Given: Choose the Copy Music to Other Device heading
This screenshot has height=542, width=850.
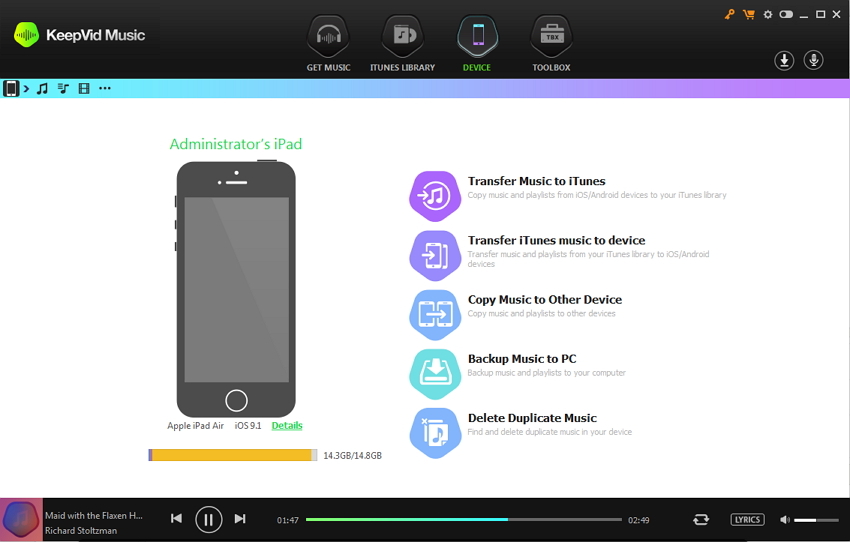Looking at the screenshot, I should [x=545, y=300].
